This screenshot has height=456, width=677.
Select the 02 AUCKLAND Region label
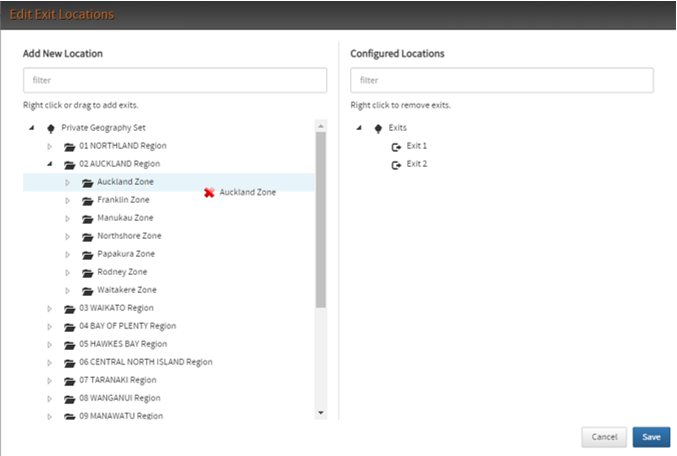click(120, 164)
